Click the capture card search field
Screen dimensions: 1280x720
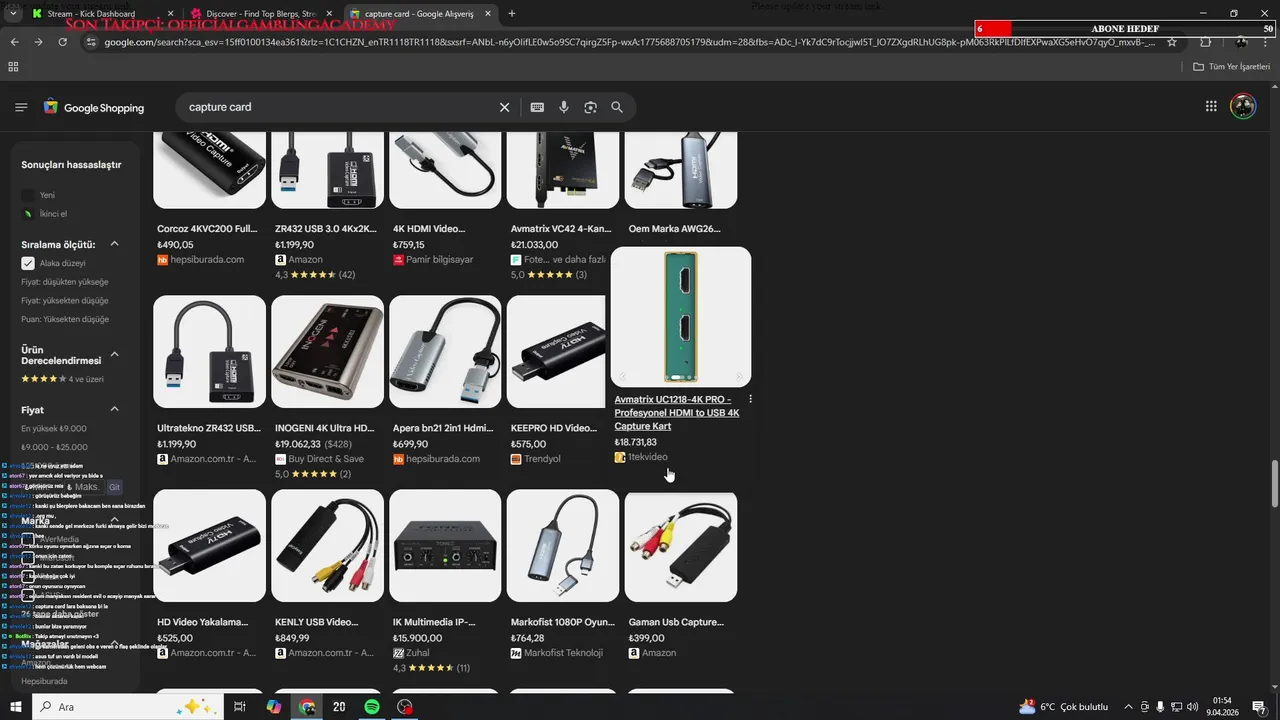(x=340, y=107)
